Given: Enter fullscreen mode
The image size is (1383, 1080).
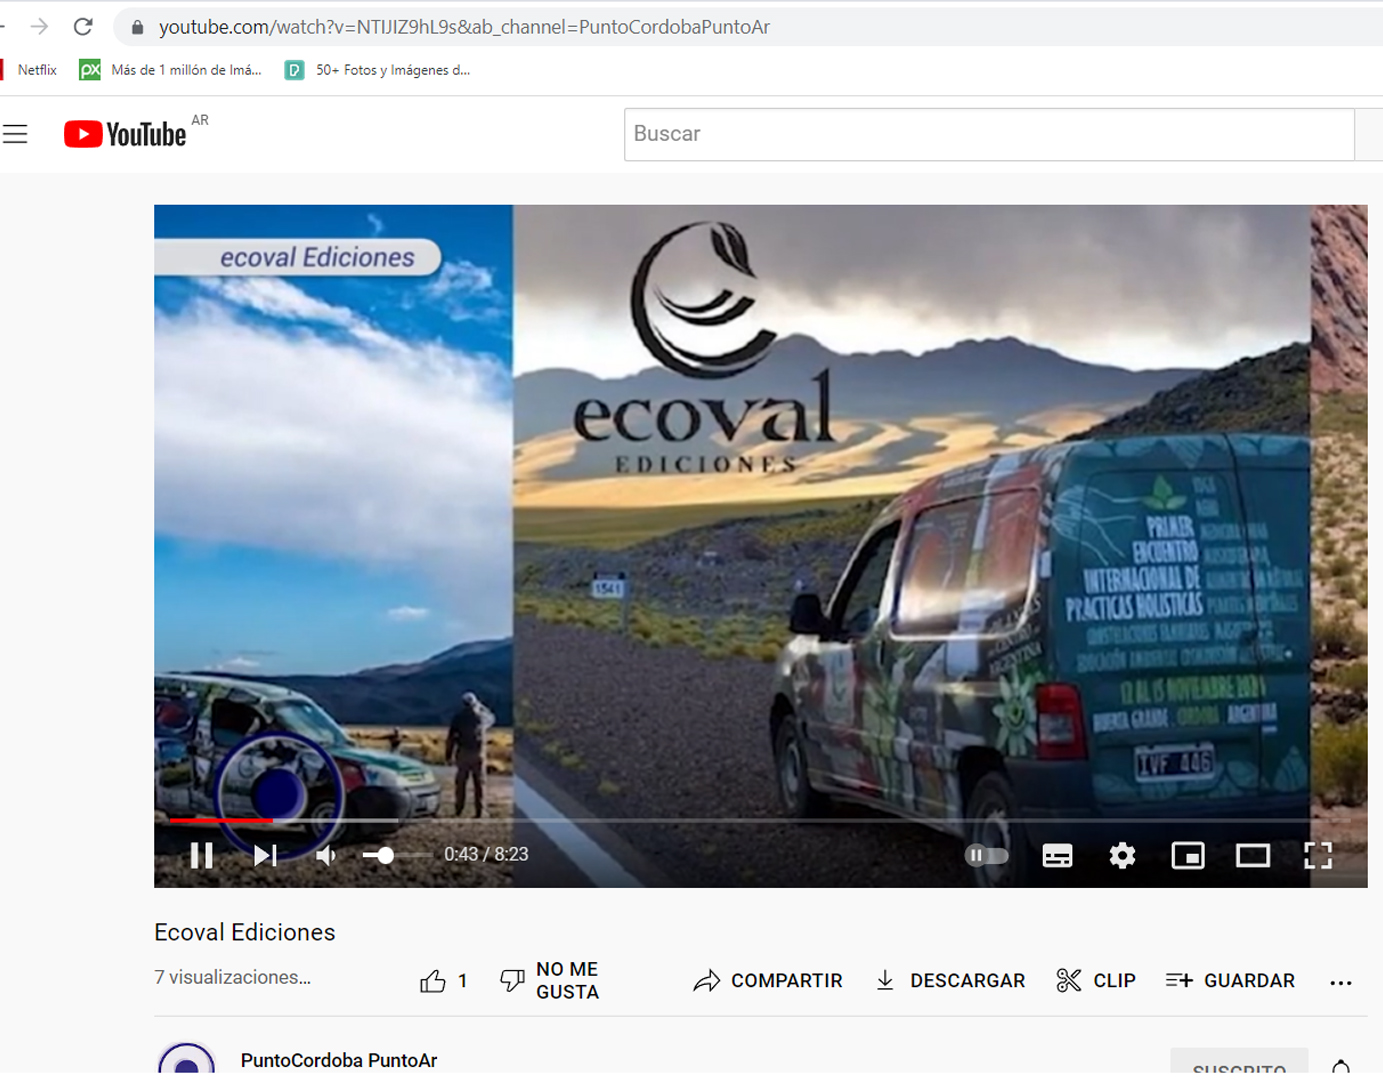Looking at the screenshot, I should click(x=1318, y=855).
